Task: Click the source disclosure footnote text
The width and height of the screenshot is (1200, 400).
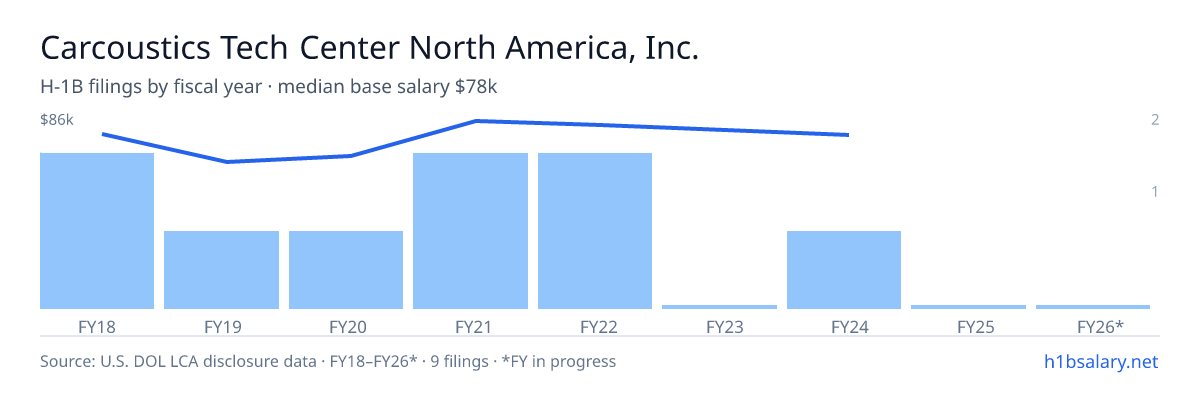Action: 328,361
